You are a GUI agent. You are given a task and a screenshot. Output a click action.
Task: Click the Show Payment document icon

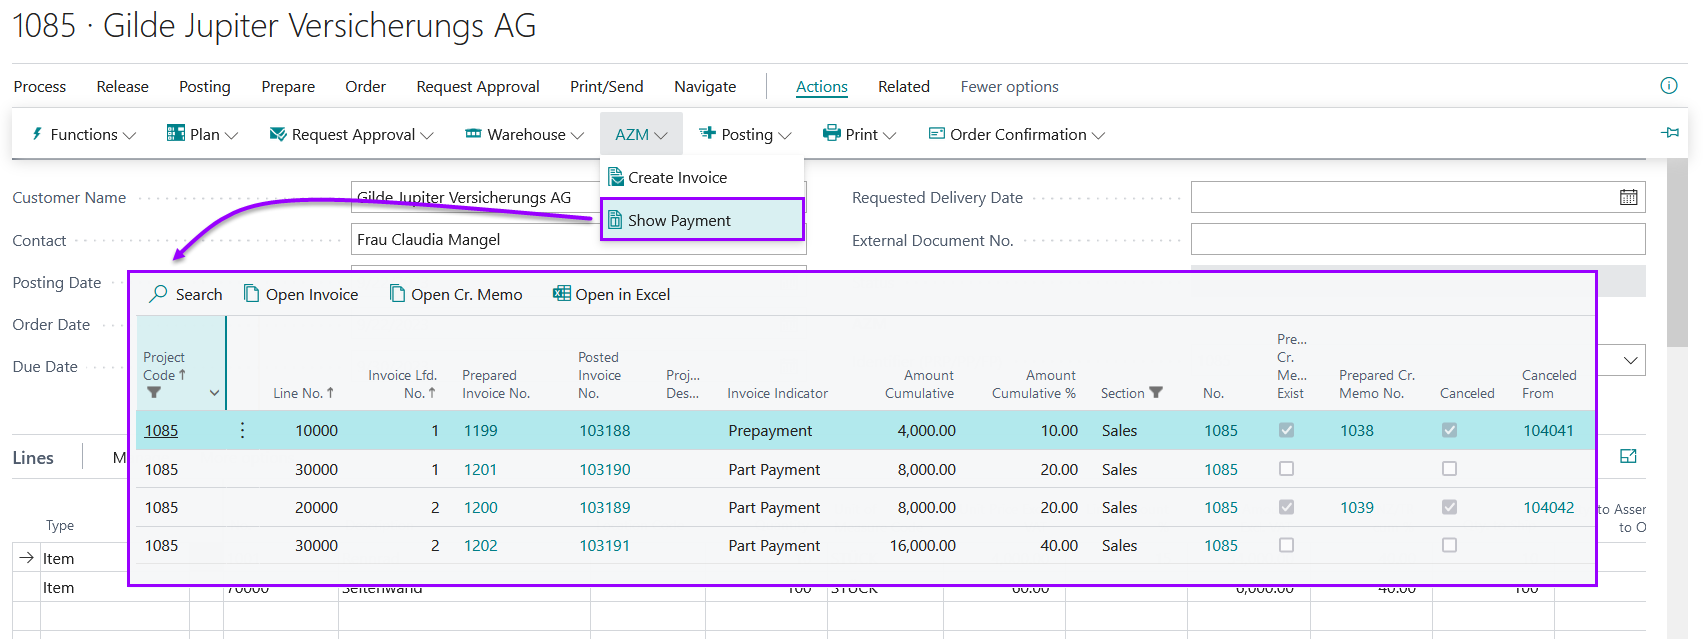[616, 220]
